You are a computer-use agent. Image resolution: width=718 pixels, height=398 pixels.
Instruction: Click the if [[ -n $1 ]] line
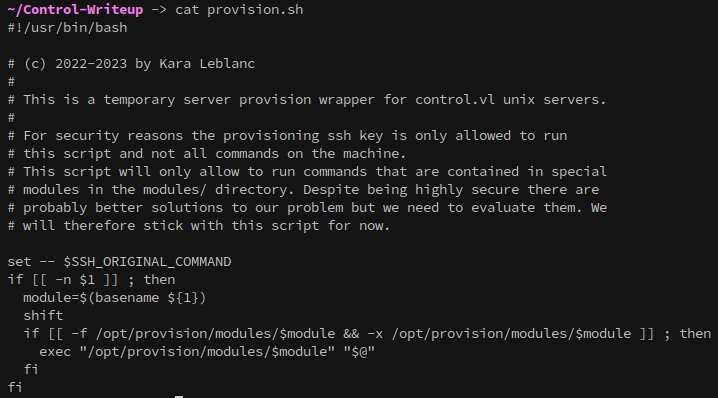(91, 280)
